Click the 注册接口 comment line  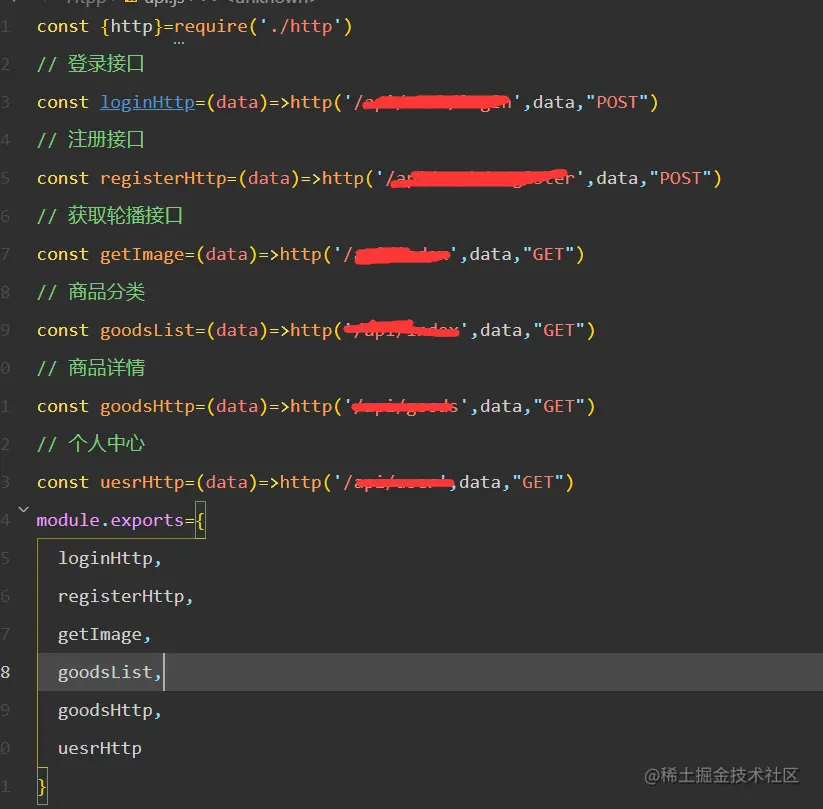tap(90, 140)
